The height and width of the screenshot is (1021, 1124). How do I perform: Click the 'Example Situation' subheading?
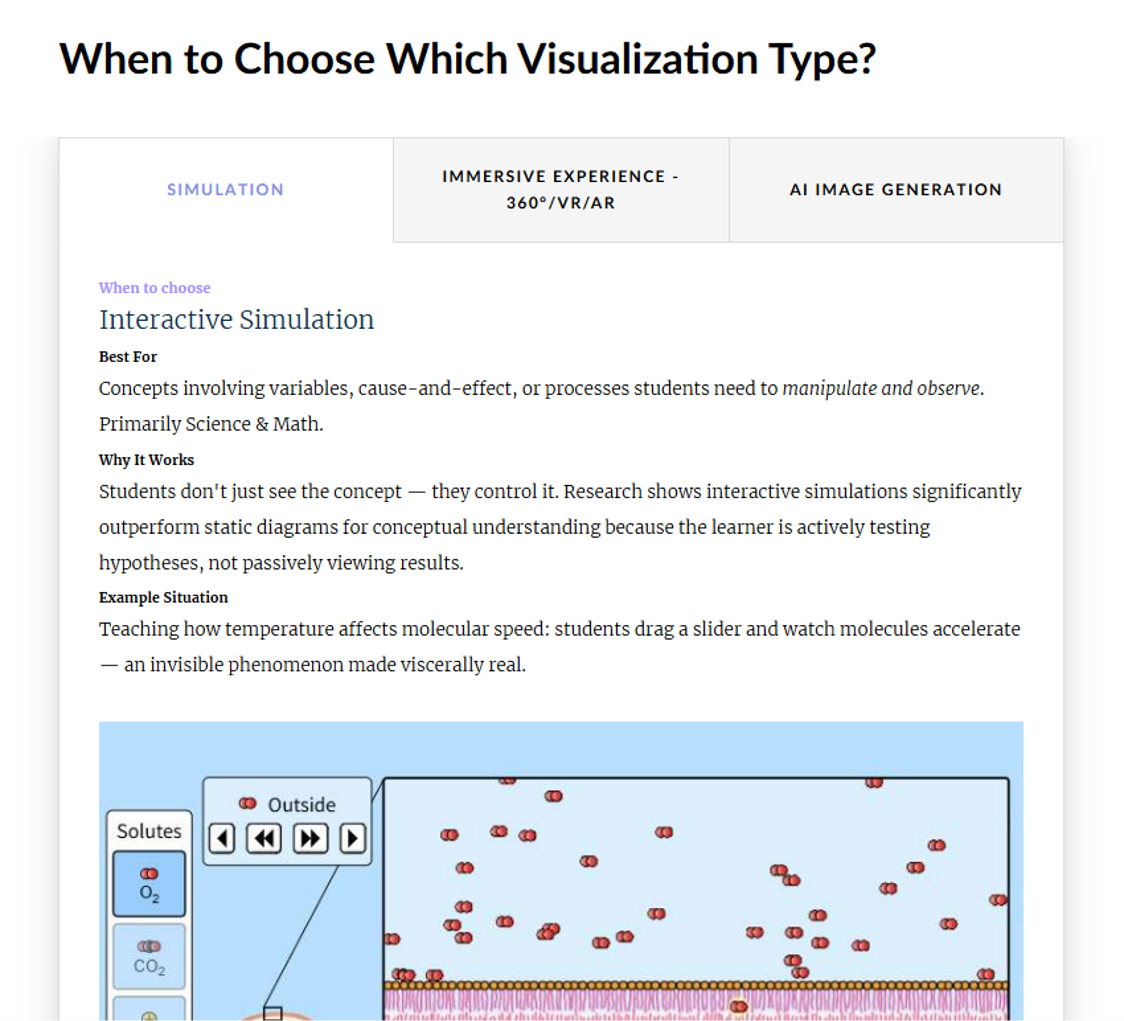pyautogui.click(x=163, y=597)
